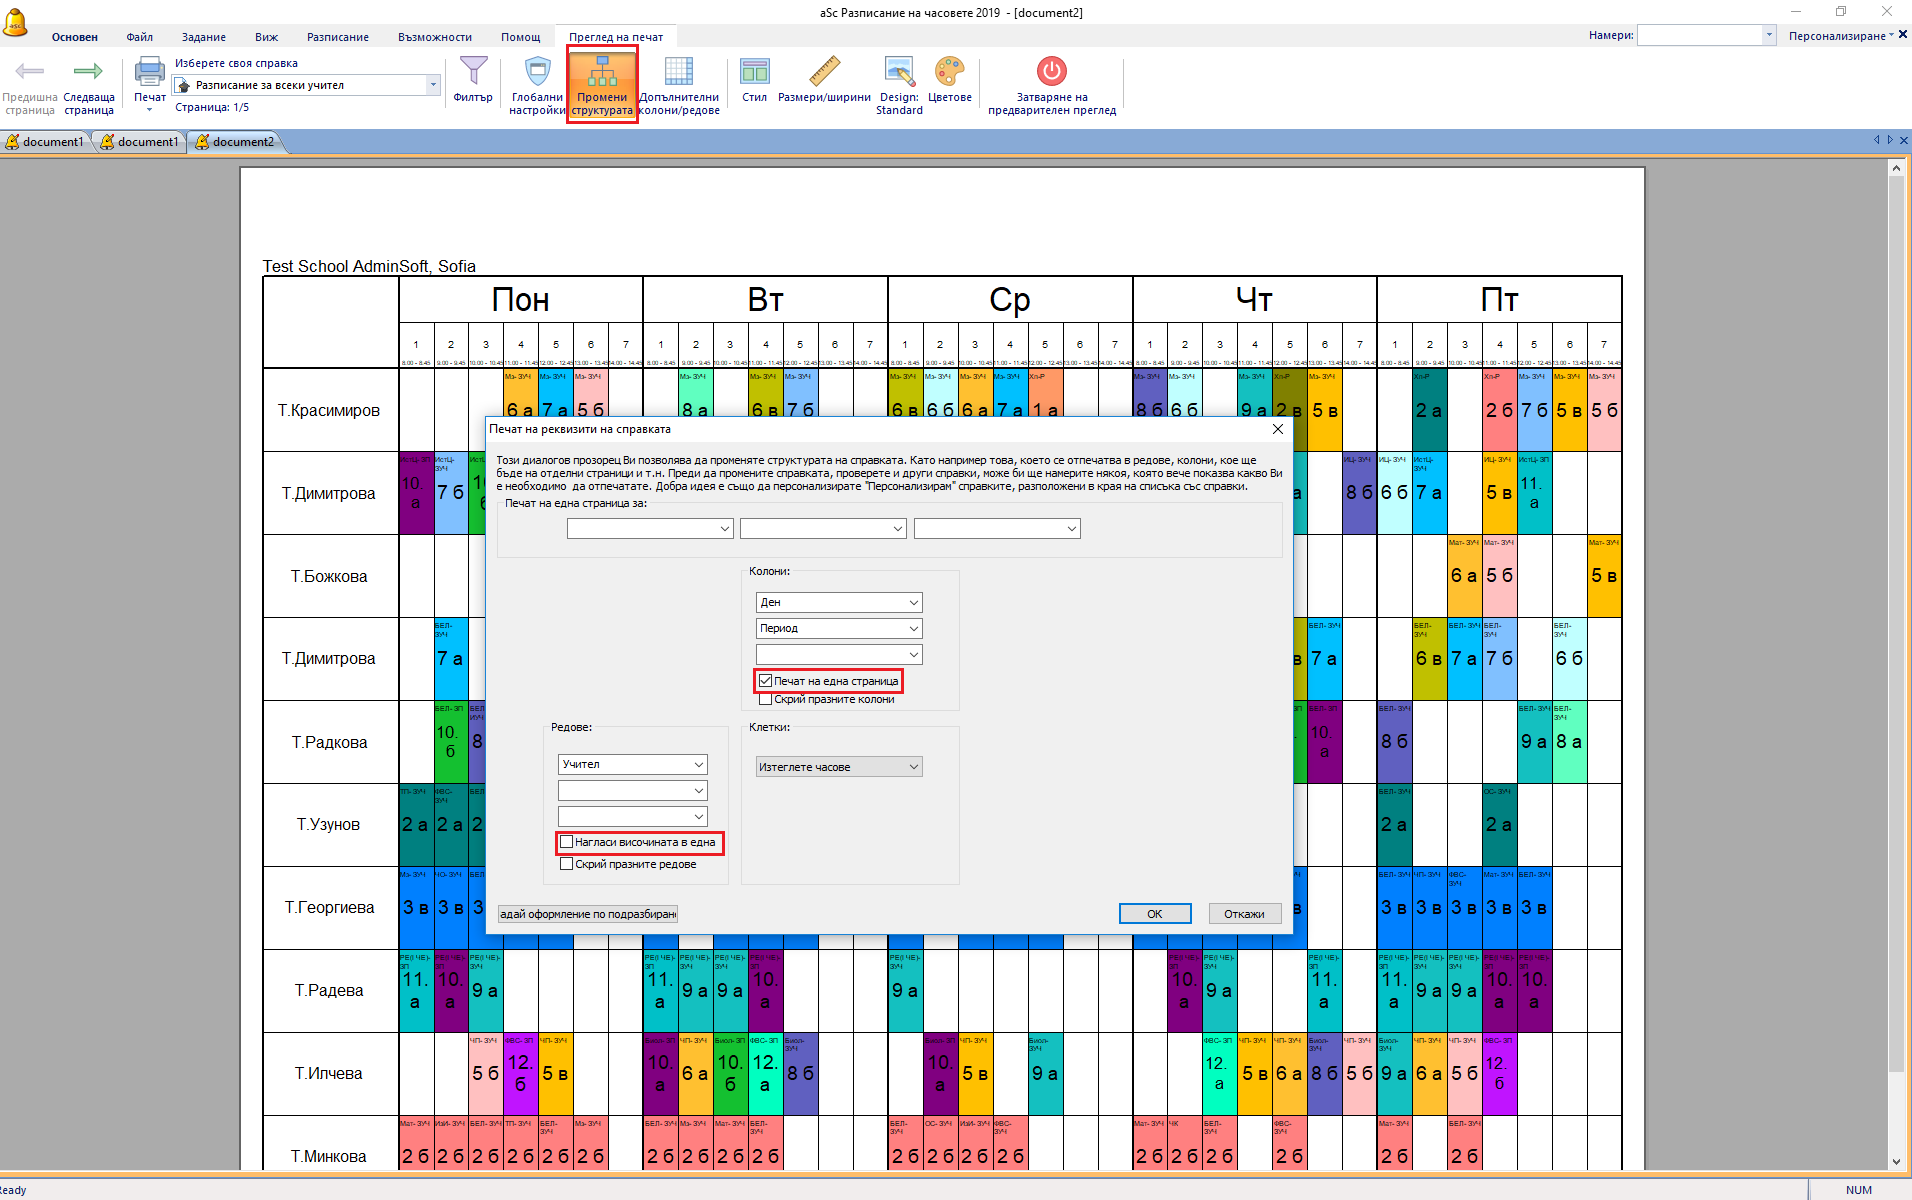Open the Разписание ribbon tab
Image resolution: width=1912 pixels, height=1200 pixels.
click(338, 37)
